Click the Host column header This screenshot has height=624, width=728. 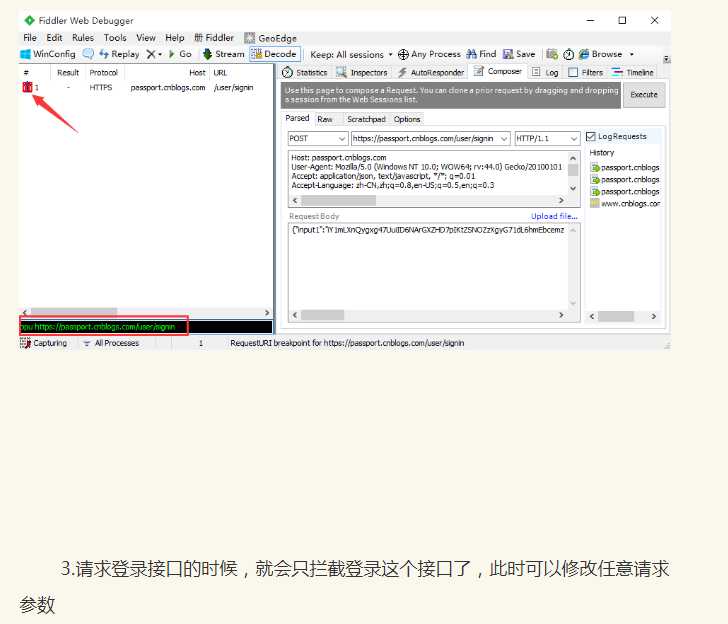167,73
